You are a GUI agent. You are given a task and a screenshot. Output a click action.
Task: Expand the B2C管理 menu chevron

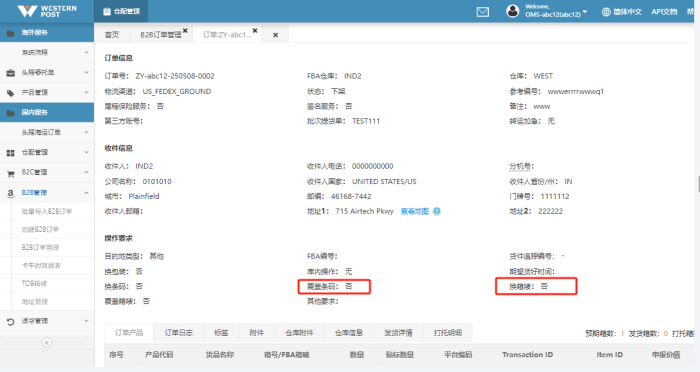[86, 172]
